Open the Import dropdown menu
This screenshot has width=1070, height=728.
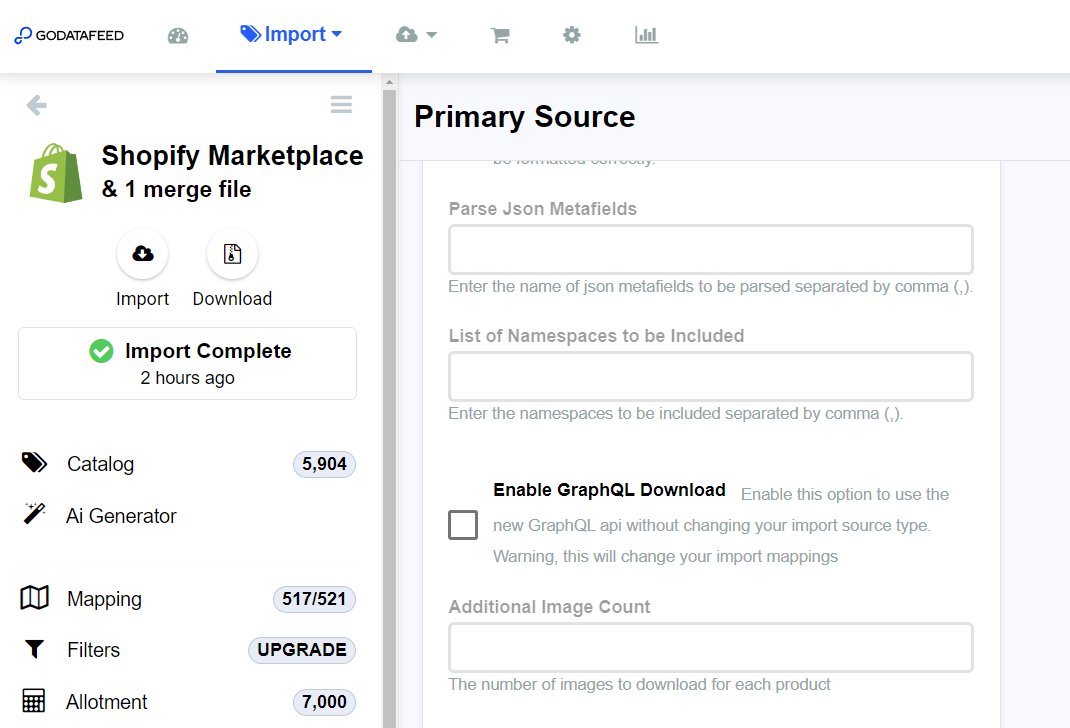tap(292, 35)
